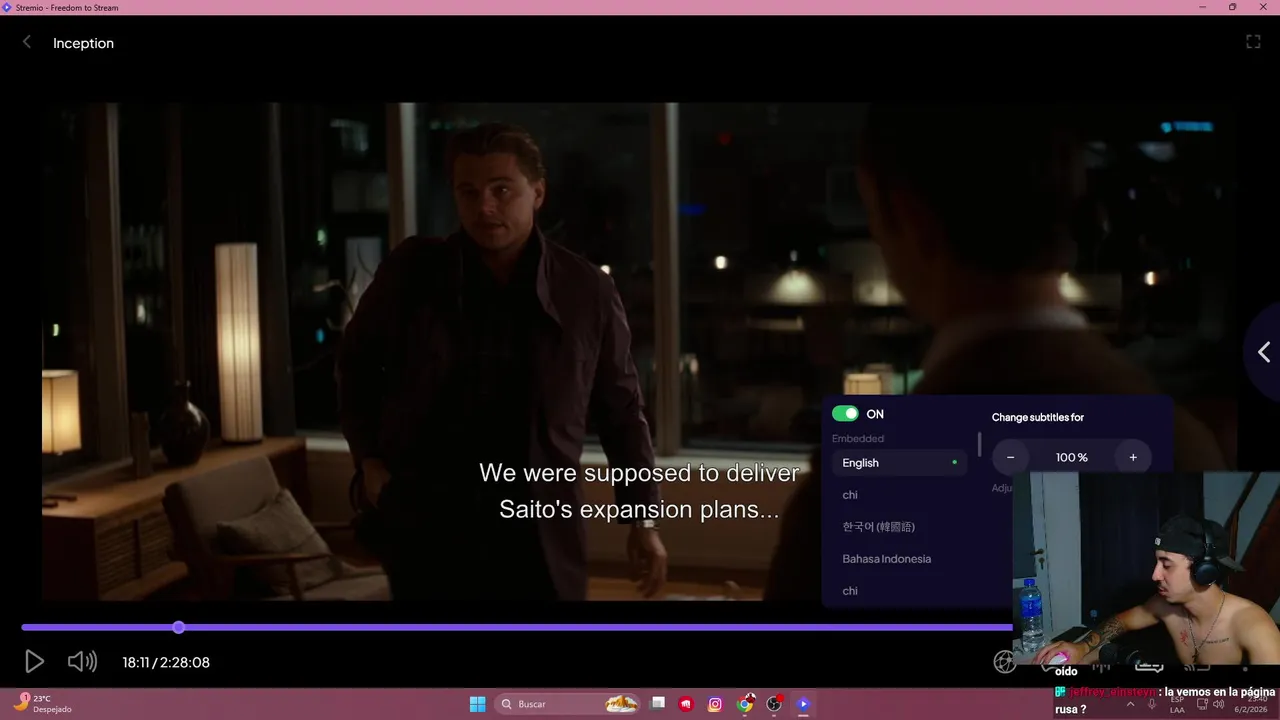This screenshot has width=1280, height=720.
Task: Show hidden system tray icons
Action: pos(1130,704)
